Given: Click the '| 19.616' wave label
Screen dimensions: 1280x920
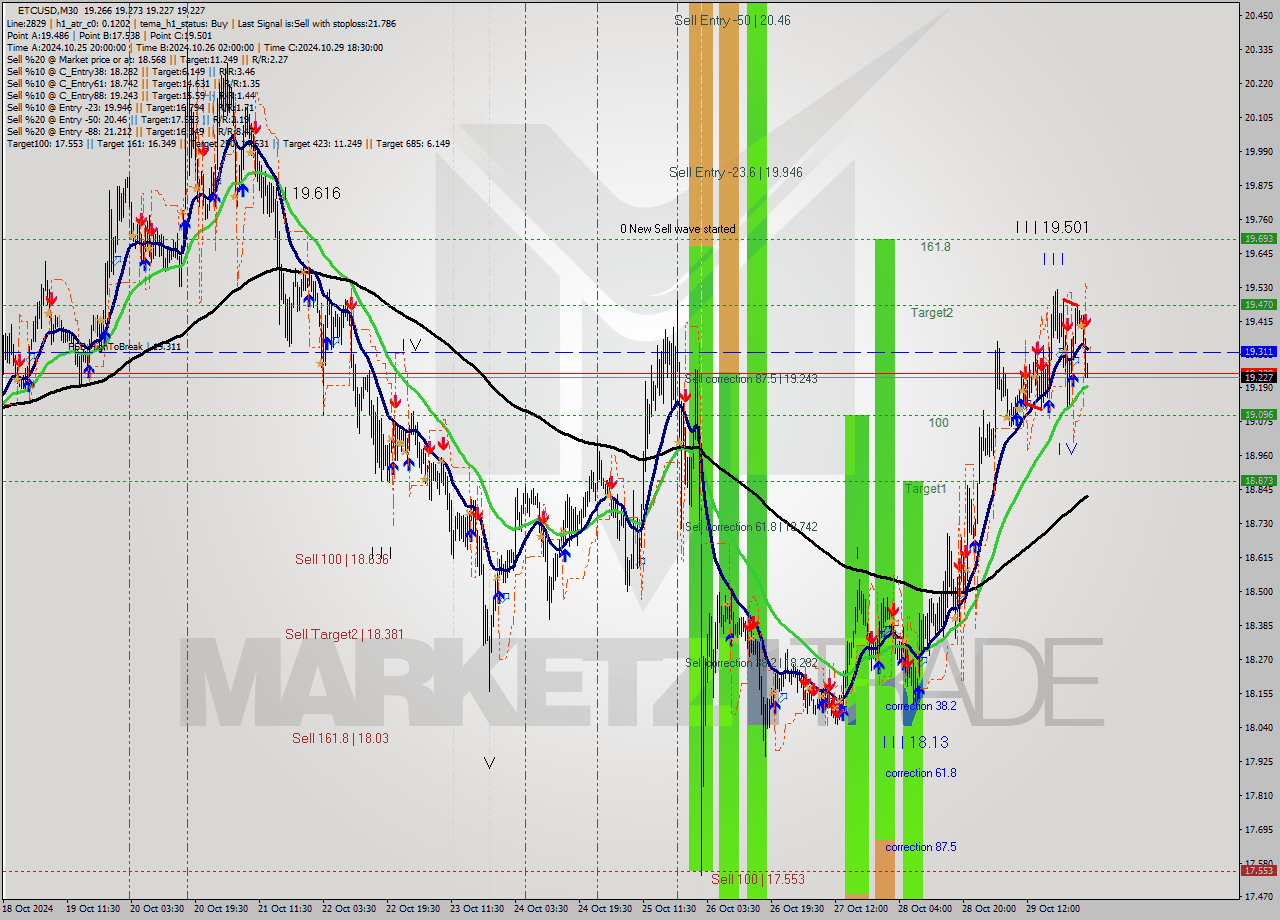Looking at the screenshot, I should pyautogui.click(x=311, y=193).
